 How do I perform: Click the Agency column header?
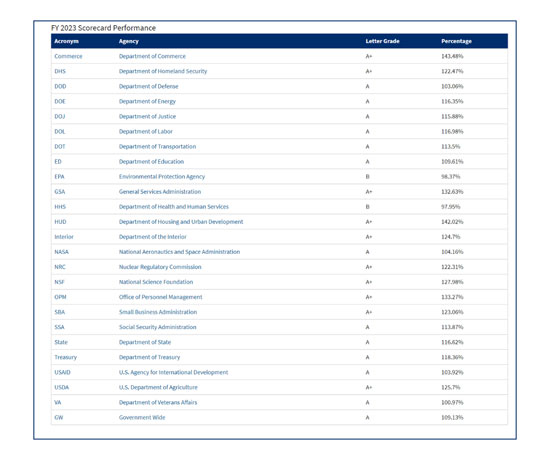click(129, 41)
